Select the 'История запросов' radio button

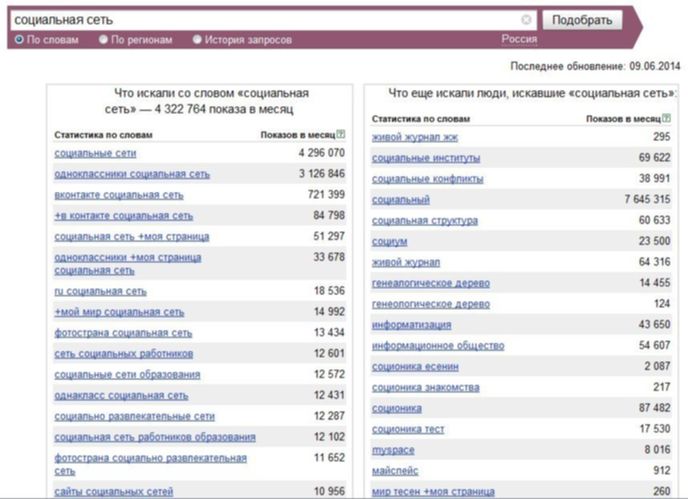[x=197, y=40]
